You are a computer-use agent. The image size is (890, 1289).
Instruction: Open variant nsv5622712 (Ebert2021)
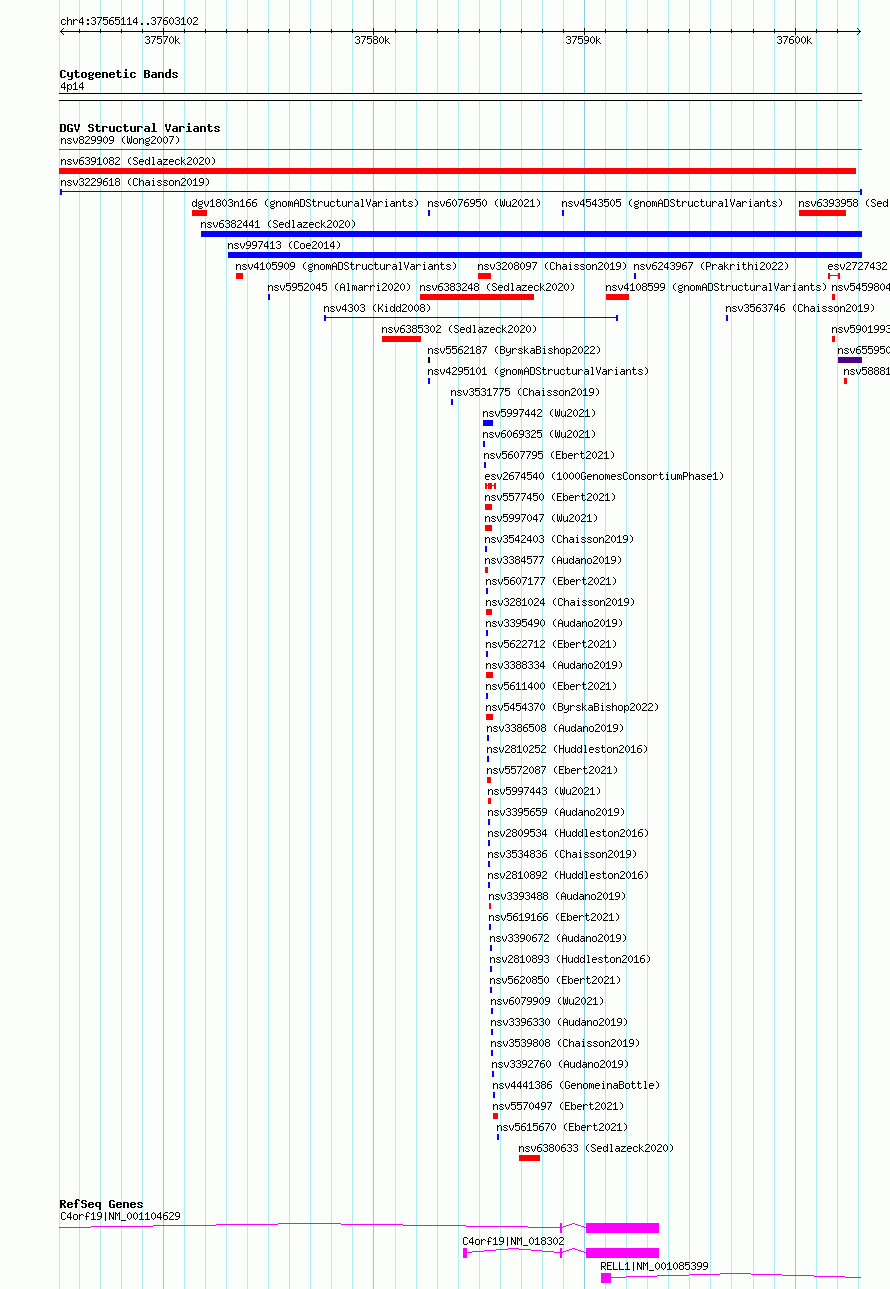pyautogui.click(x=552, y=644)
